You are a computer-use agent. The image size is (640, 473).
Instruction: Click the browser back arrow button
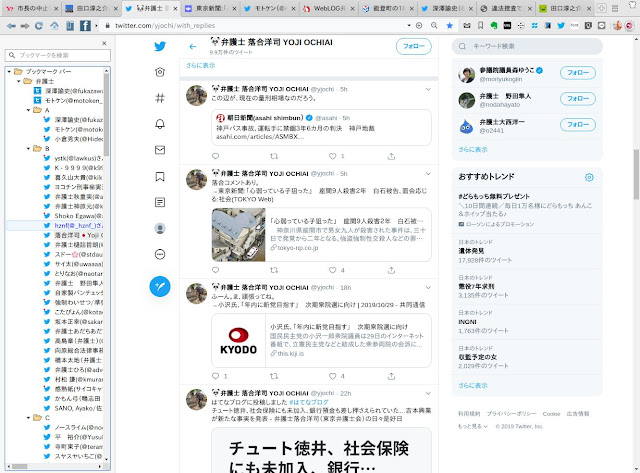click(11, 26)
